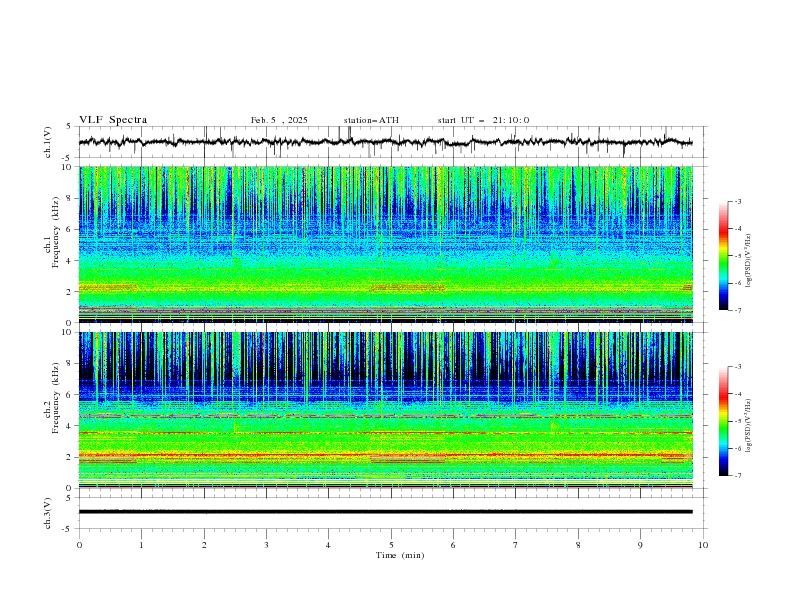This screenshot has width=792, height=612.
Task: Click the "10" tick on the time axis
Action: coord(703,545)
